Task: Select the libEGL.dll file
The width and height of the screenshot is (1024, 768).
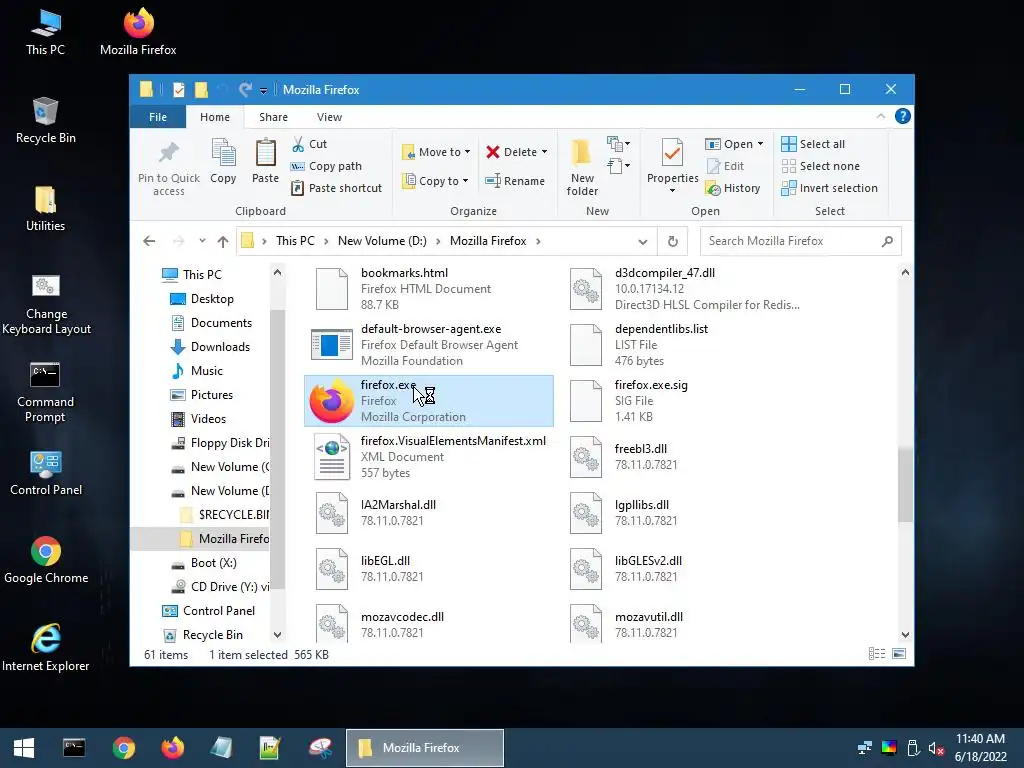Action: point(428,569)
